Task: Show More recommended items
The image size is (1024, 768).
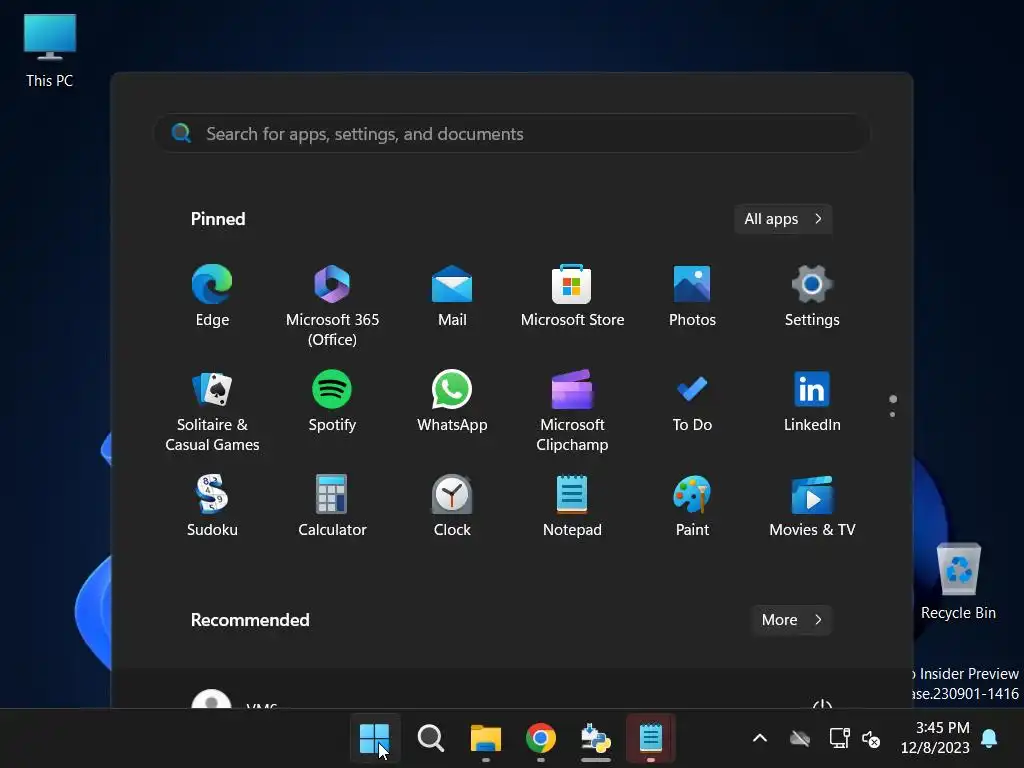Action: [x=791, y=620]
